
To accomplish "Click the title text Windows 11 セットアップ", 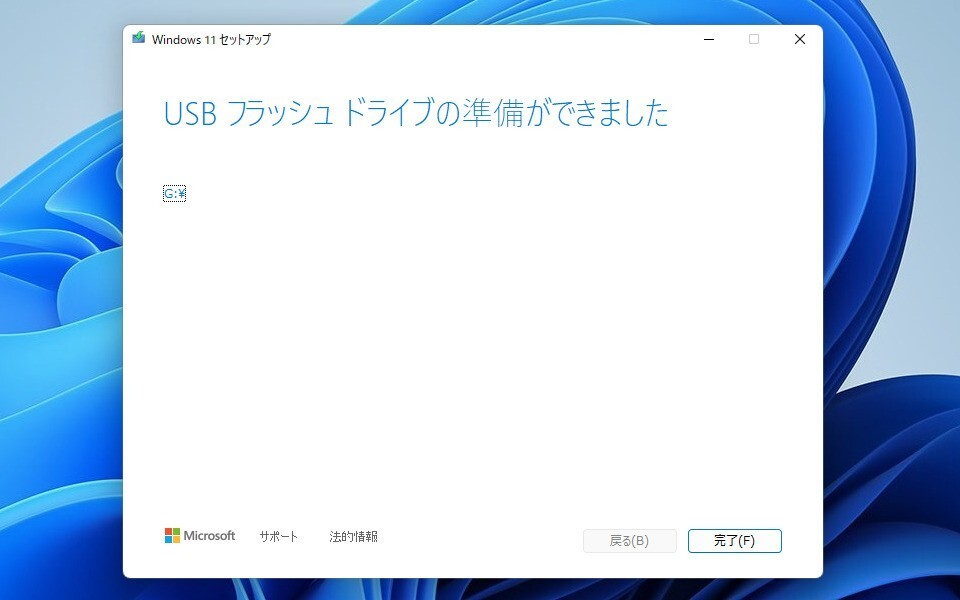I will click(x=211, y=39).
